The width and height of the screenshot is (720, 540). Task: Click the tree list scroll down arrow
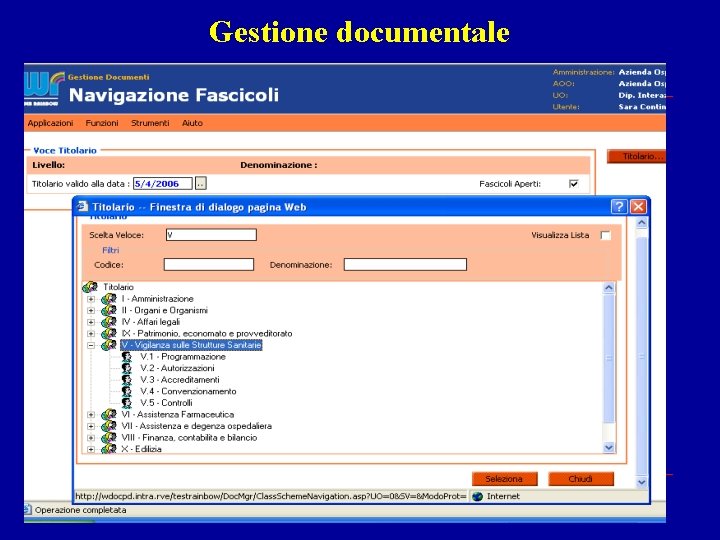tap(609, 447)
